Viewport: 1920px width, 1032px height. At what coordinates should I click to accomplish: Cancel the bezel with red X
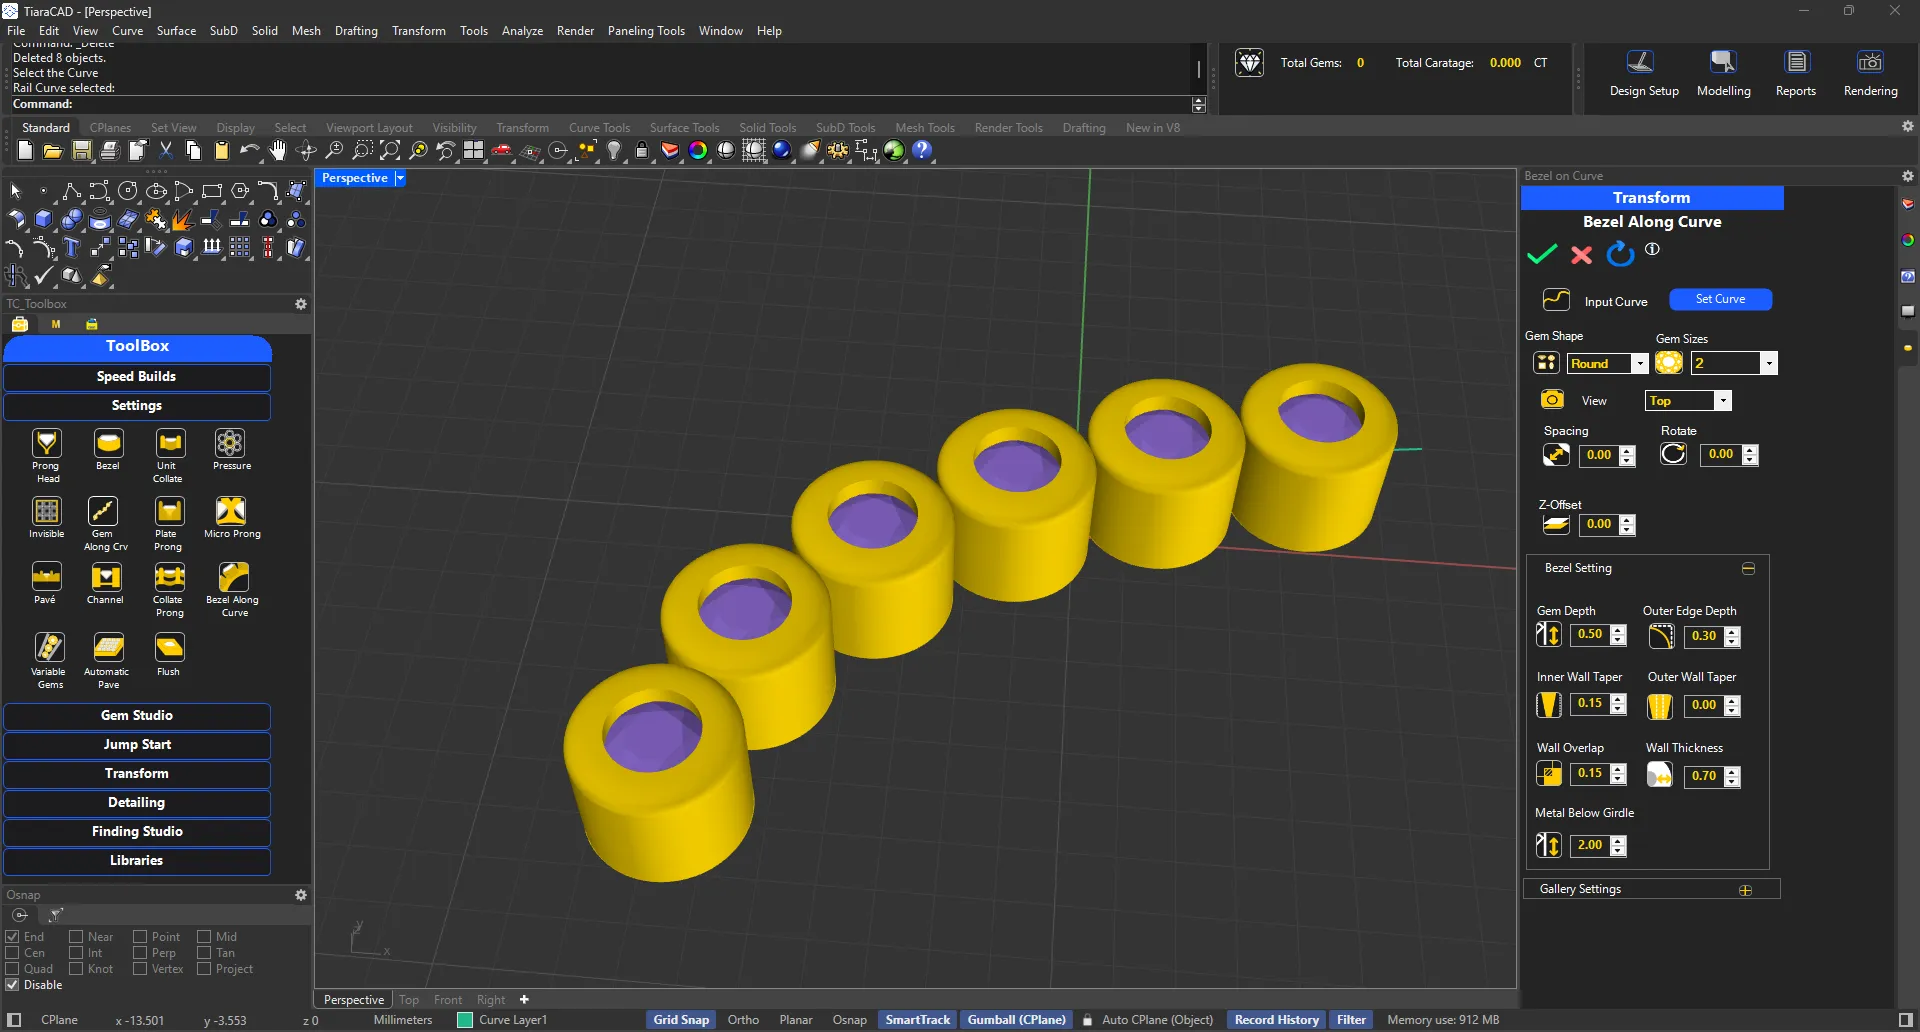(1581, 255)
